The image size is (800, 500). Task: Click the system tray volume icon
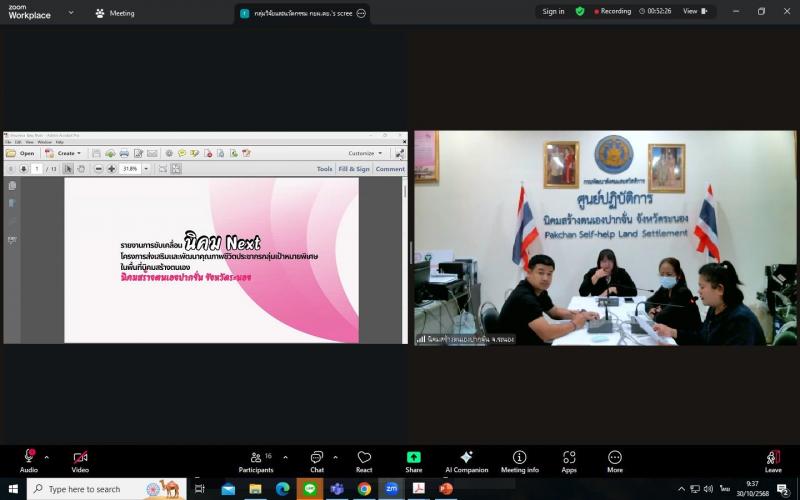708,489
